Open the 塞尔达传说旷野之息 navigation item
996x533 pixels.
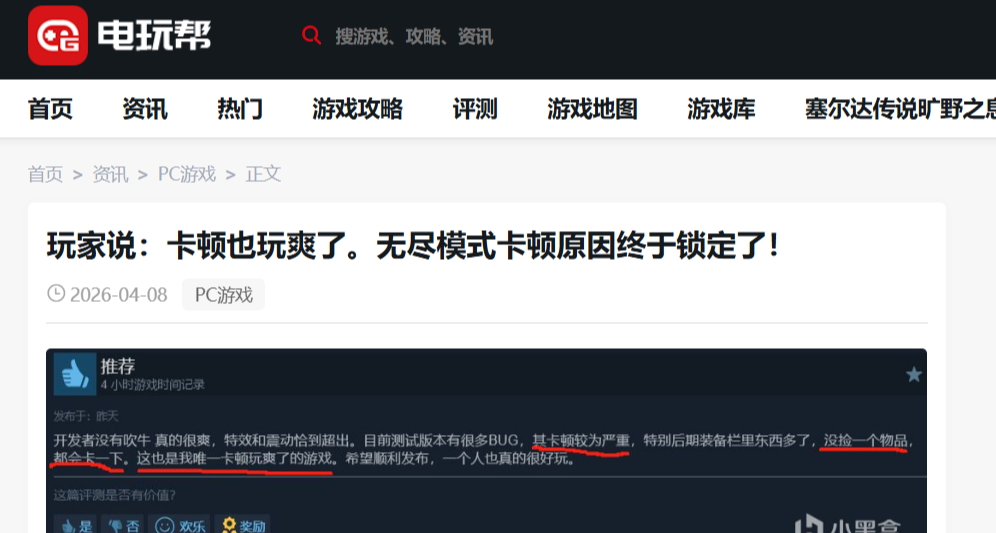pos(900,109)
